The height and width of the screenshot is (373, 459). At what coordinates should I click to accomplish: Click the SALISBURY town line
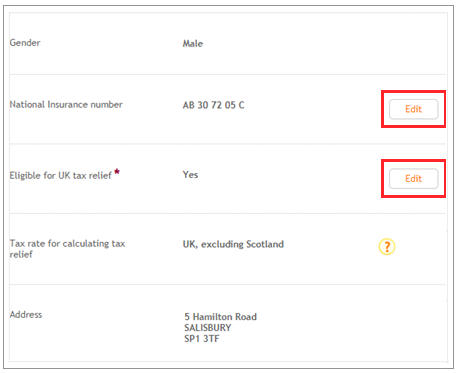(208, 328)
